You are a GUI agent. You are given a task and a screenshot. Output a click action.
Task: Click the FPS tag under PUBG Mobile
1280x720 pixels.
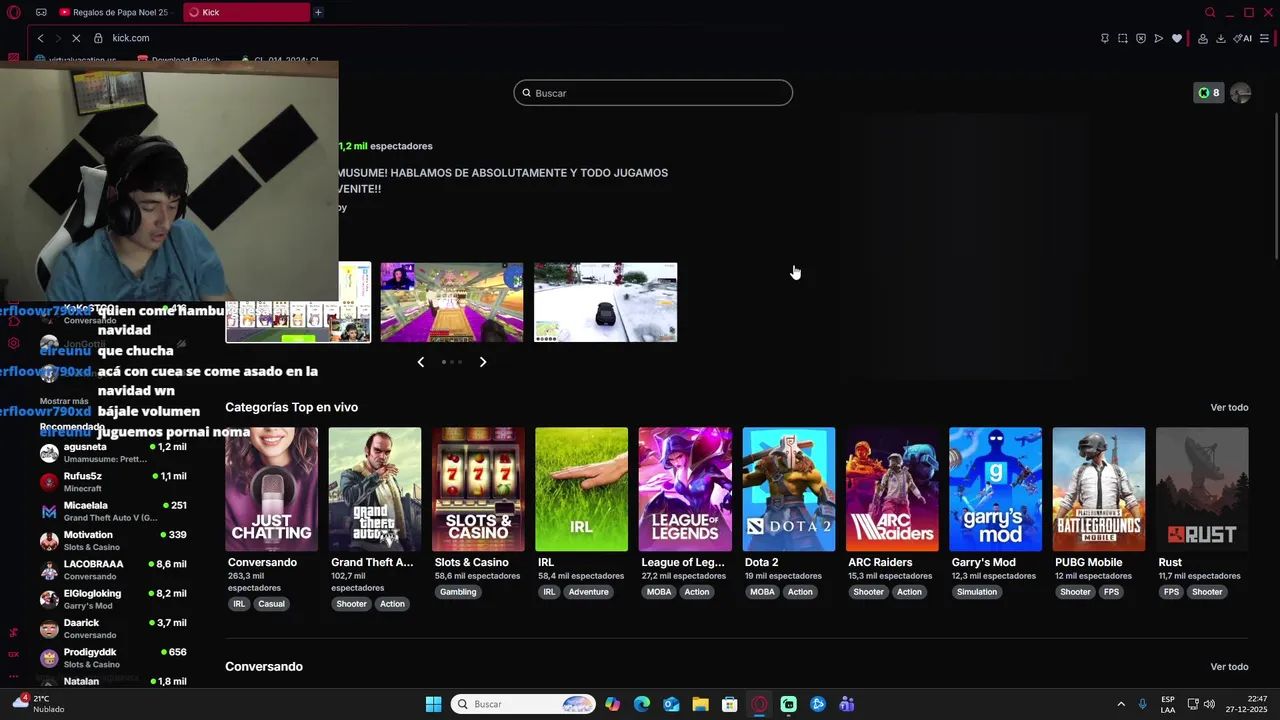[x=1111, y=592]
